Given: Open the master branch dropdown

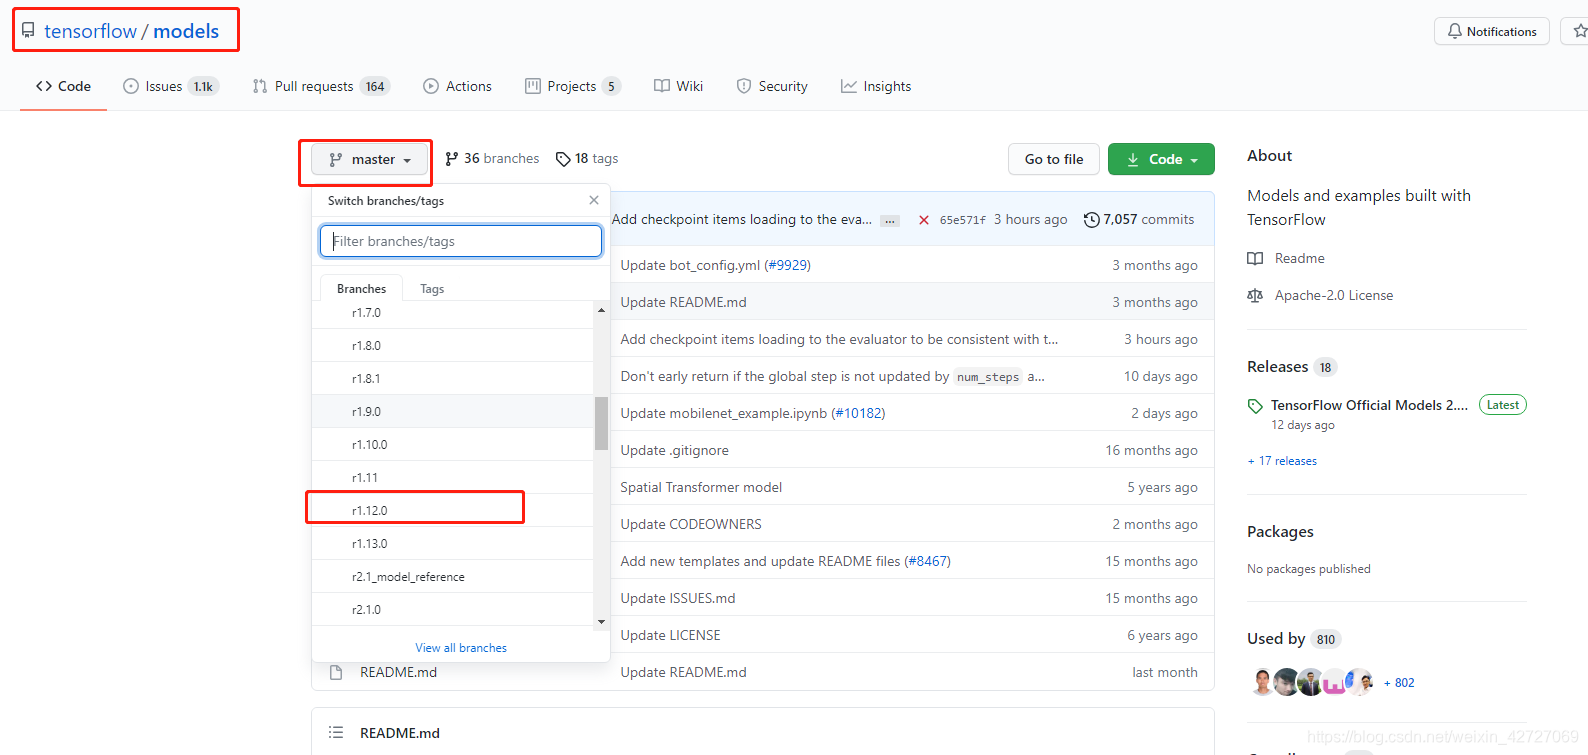Looking at the screenshot, I should coord(370,160).
